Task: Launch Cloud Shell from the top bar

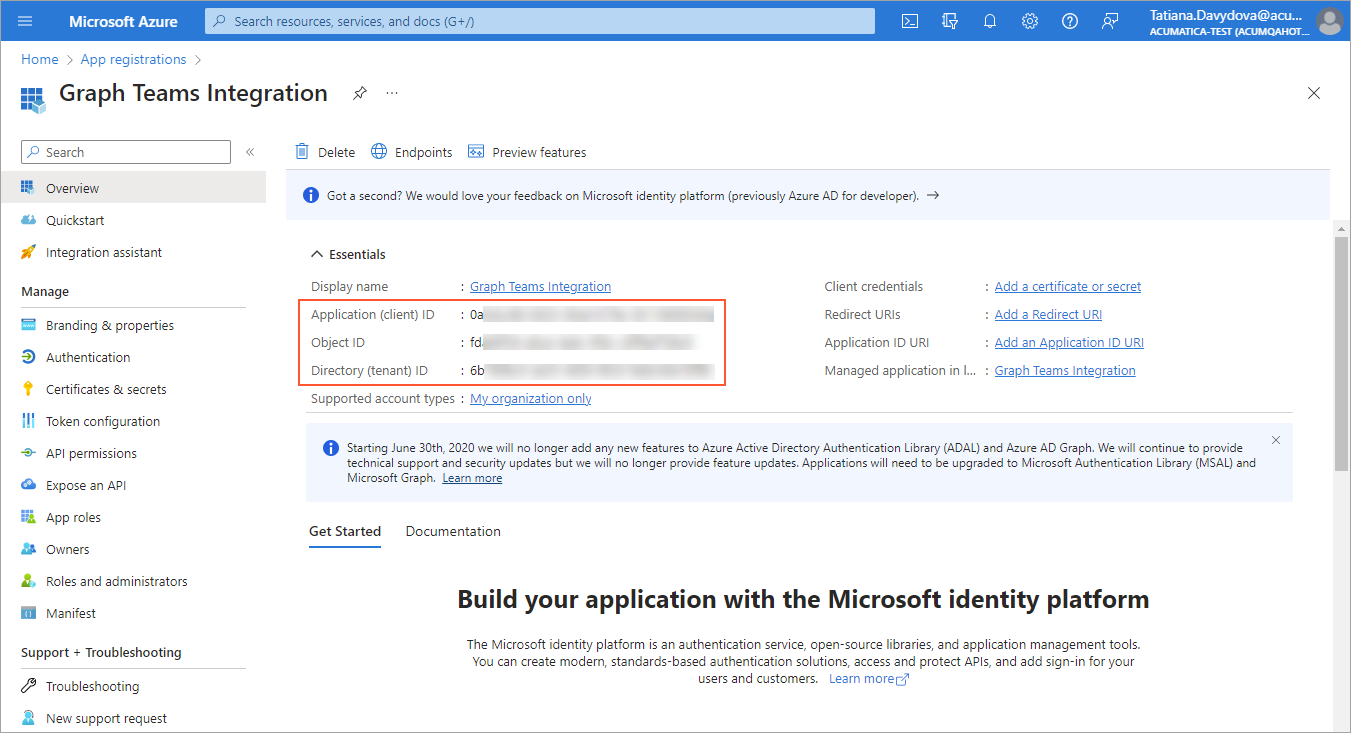Action: click(910, 21)
